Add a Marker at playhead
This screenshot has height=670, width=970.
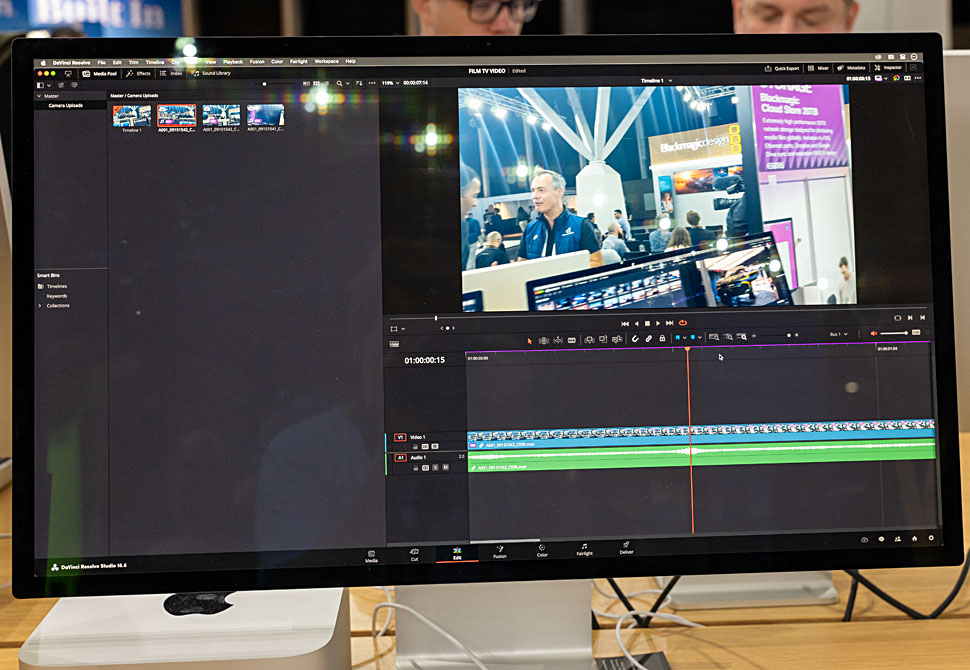(693, 338)
